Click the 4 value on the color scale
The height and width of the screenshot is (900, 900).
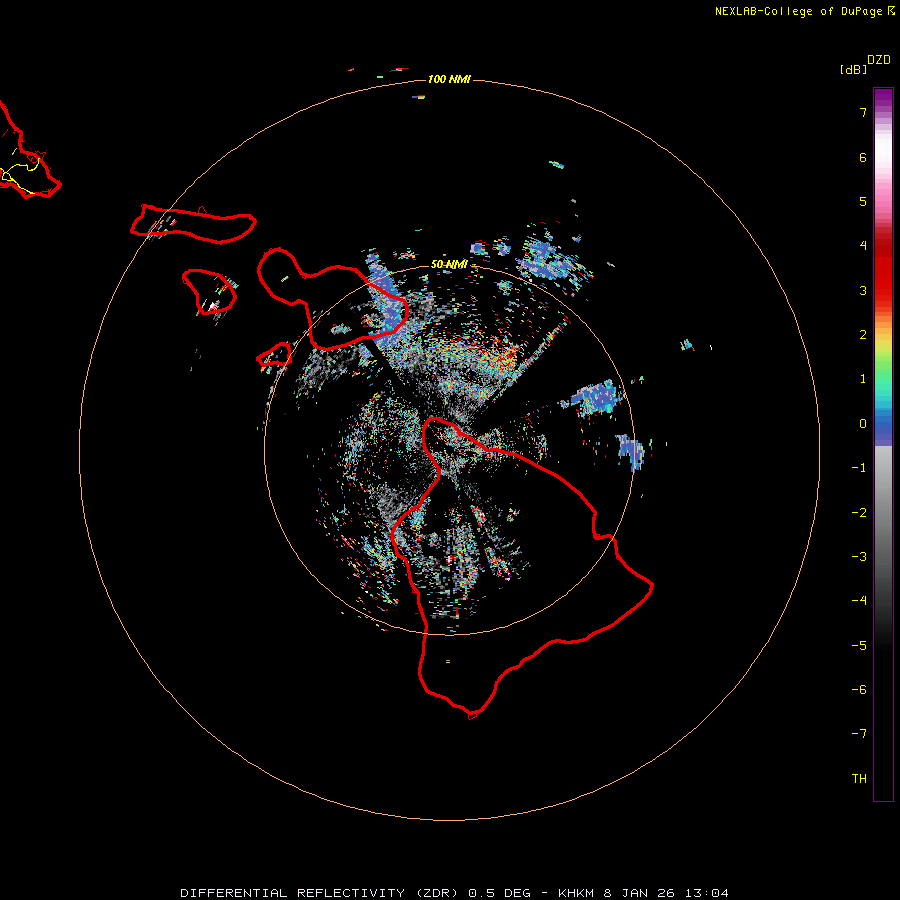pos(863,246)
